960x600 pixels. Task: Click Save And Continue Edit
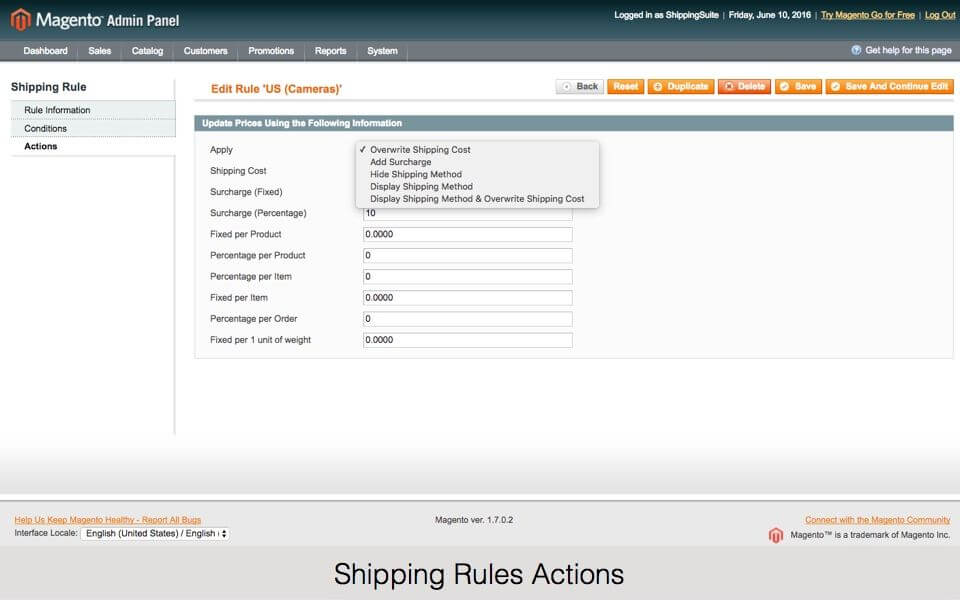click(x=890, y=86)
